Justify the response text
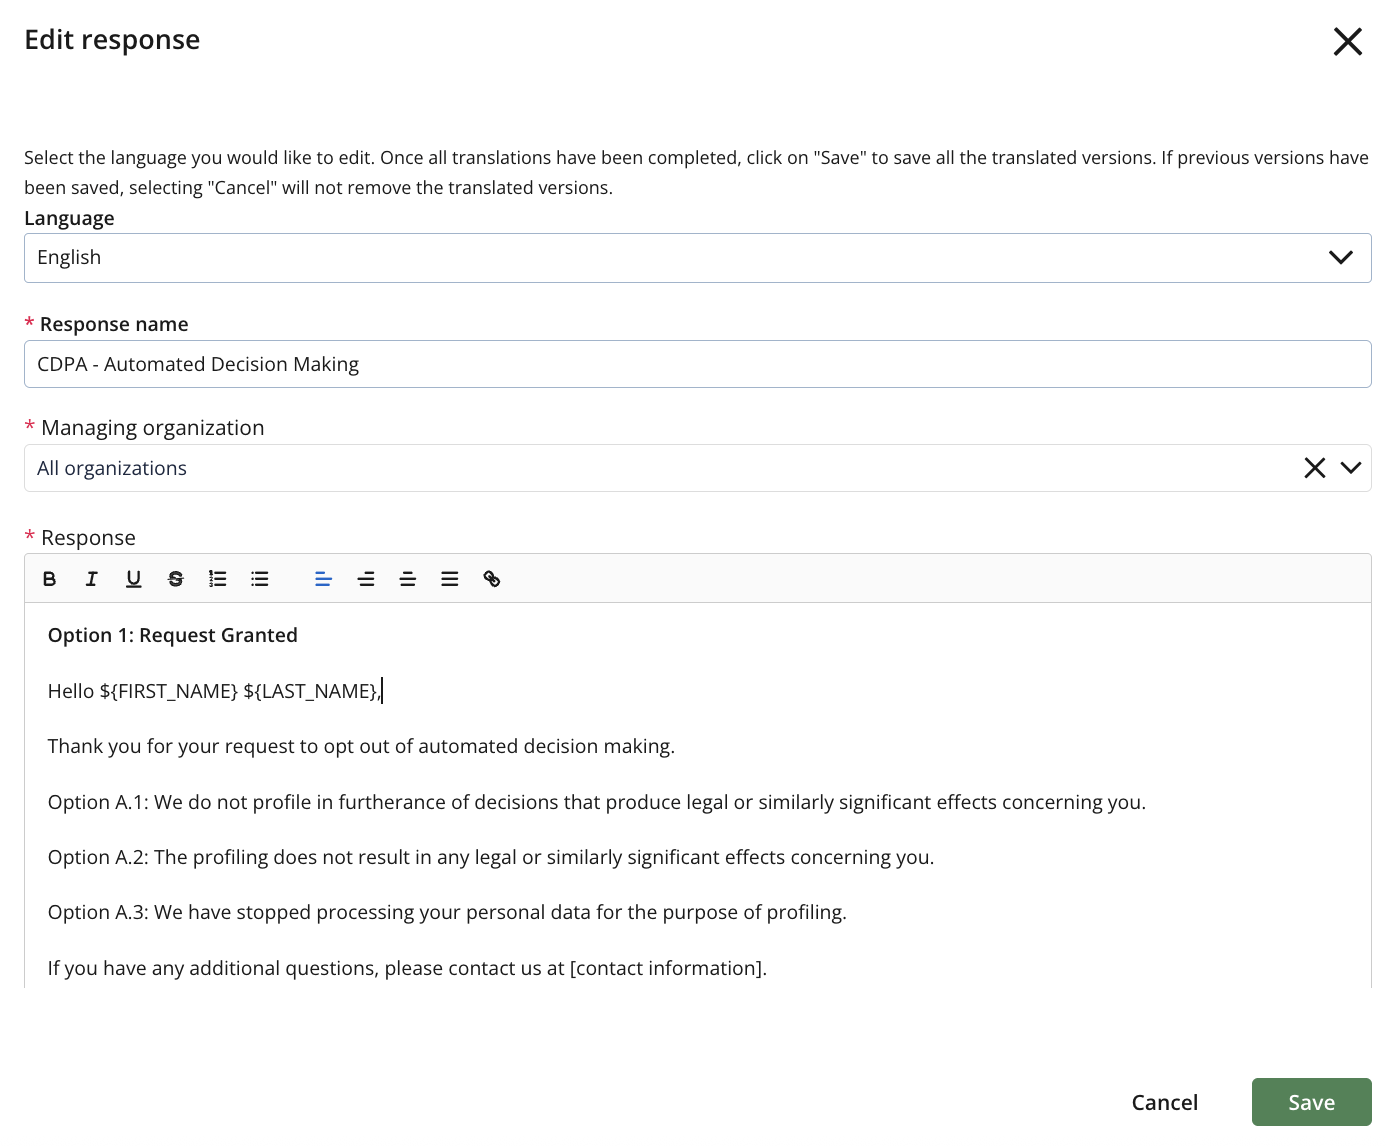Screen dimensions: 1386x1146 click(x=449, y=579)
